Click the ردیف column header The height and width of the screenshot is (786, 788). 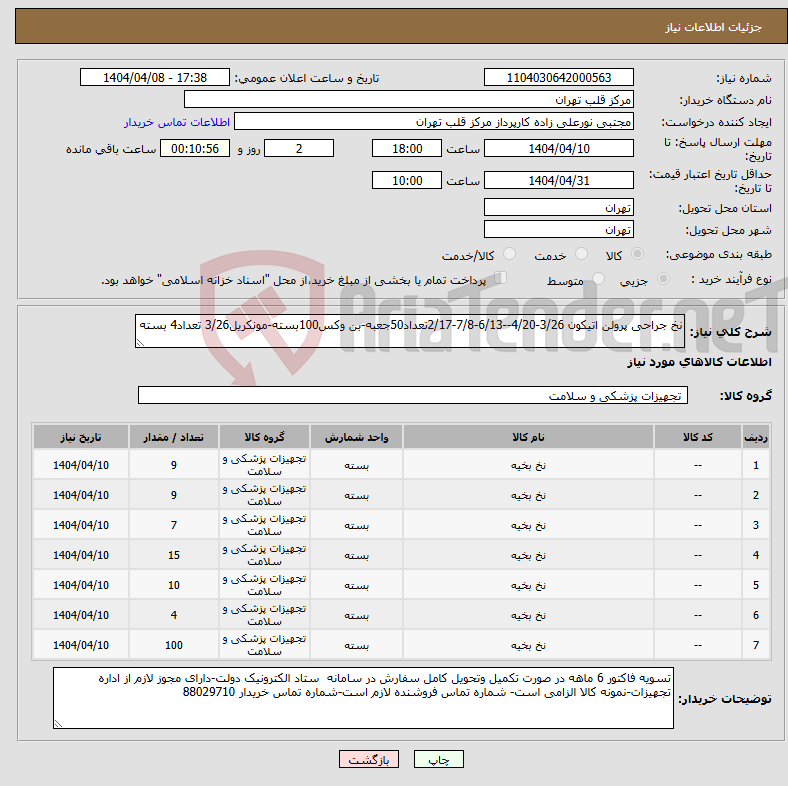coord(755,437)
